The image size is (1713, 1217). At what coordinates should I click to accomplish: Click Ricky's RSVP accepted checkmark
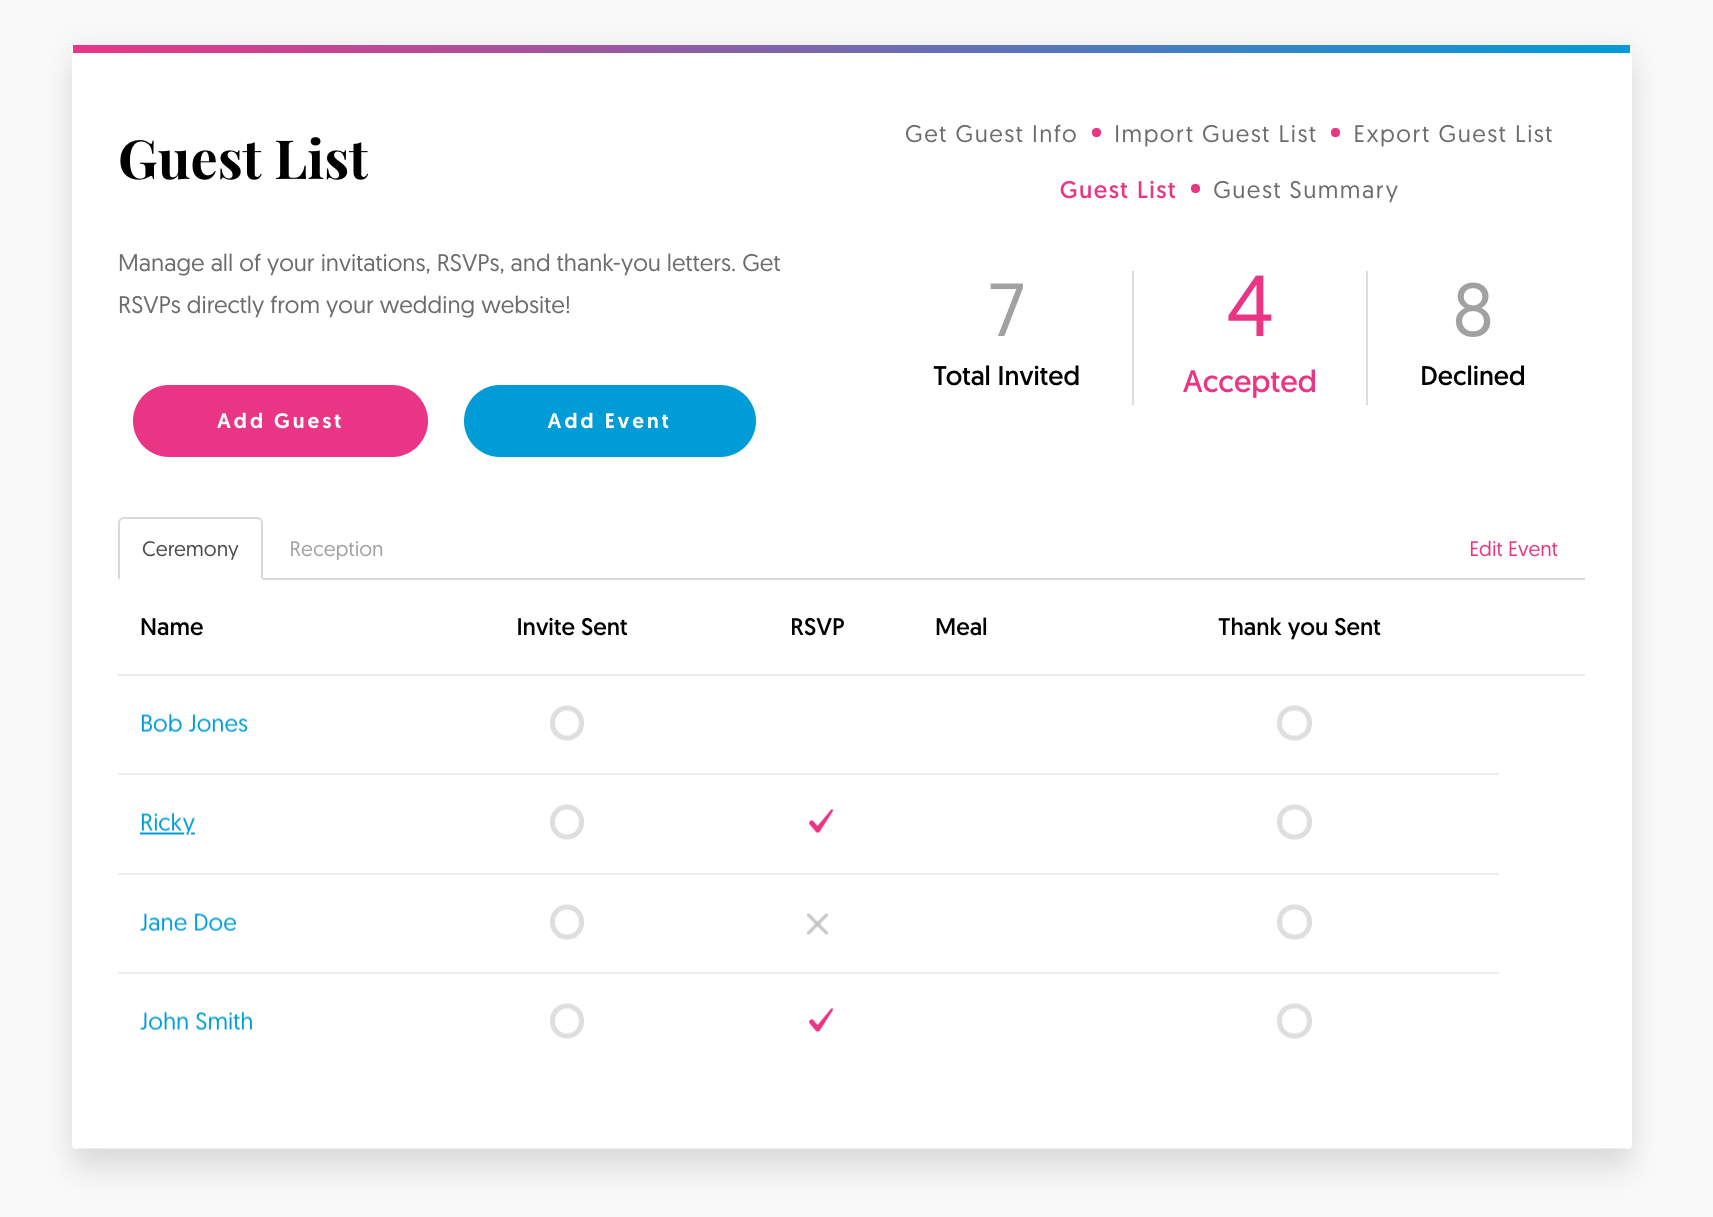click(x=820, y=821)
